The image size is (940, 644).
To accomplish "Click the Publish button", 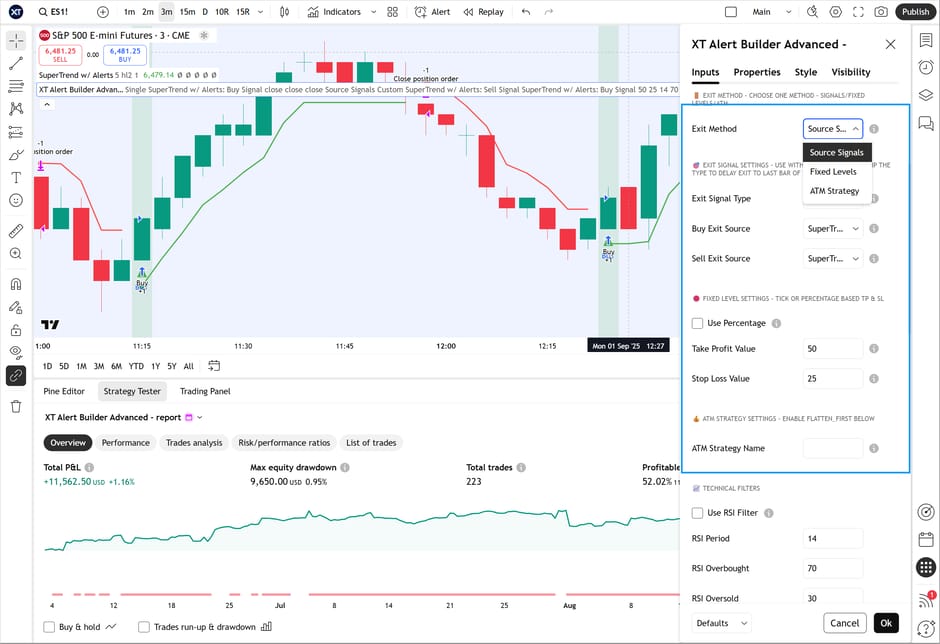I will (x=915, y=12).
